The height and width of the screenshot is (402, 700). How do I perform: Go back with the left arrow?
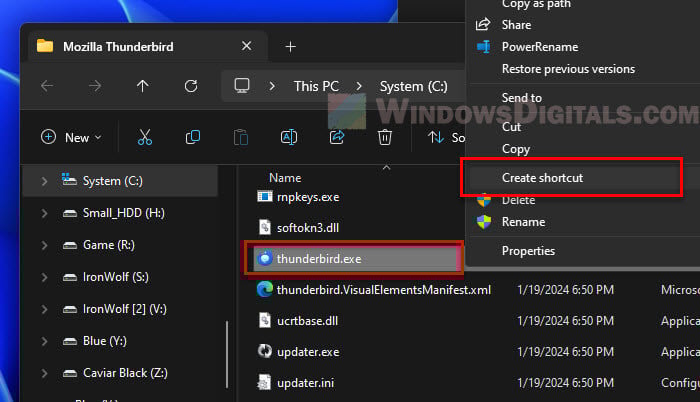click(x=47, y=86)
